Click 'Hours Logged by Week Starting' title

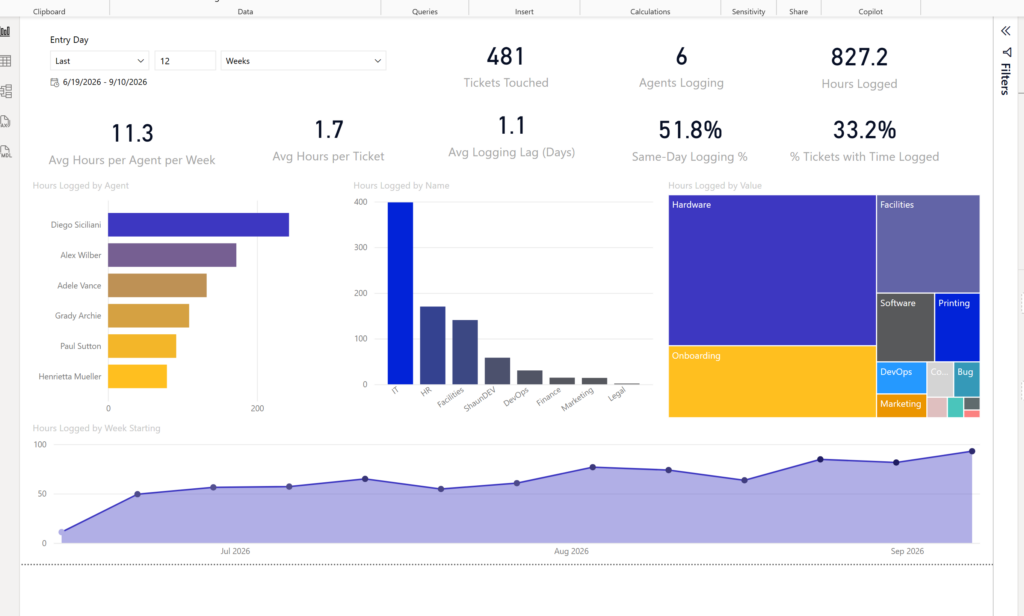click(x=96, y=429)
